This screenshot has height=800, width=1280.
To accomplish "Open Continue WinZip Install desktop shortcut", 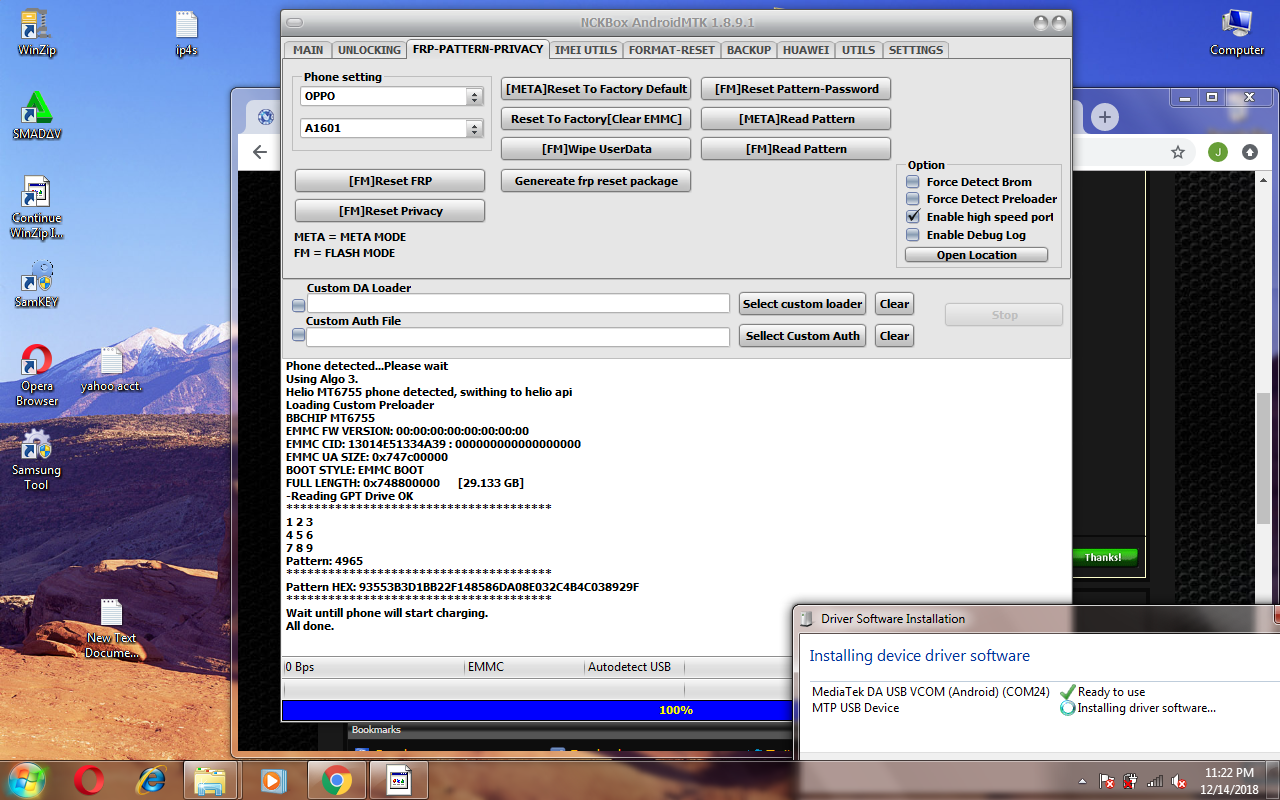I will click(37, 208).
